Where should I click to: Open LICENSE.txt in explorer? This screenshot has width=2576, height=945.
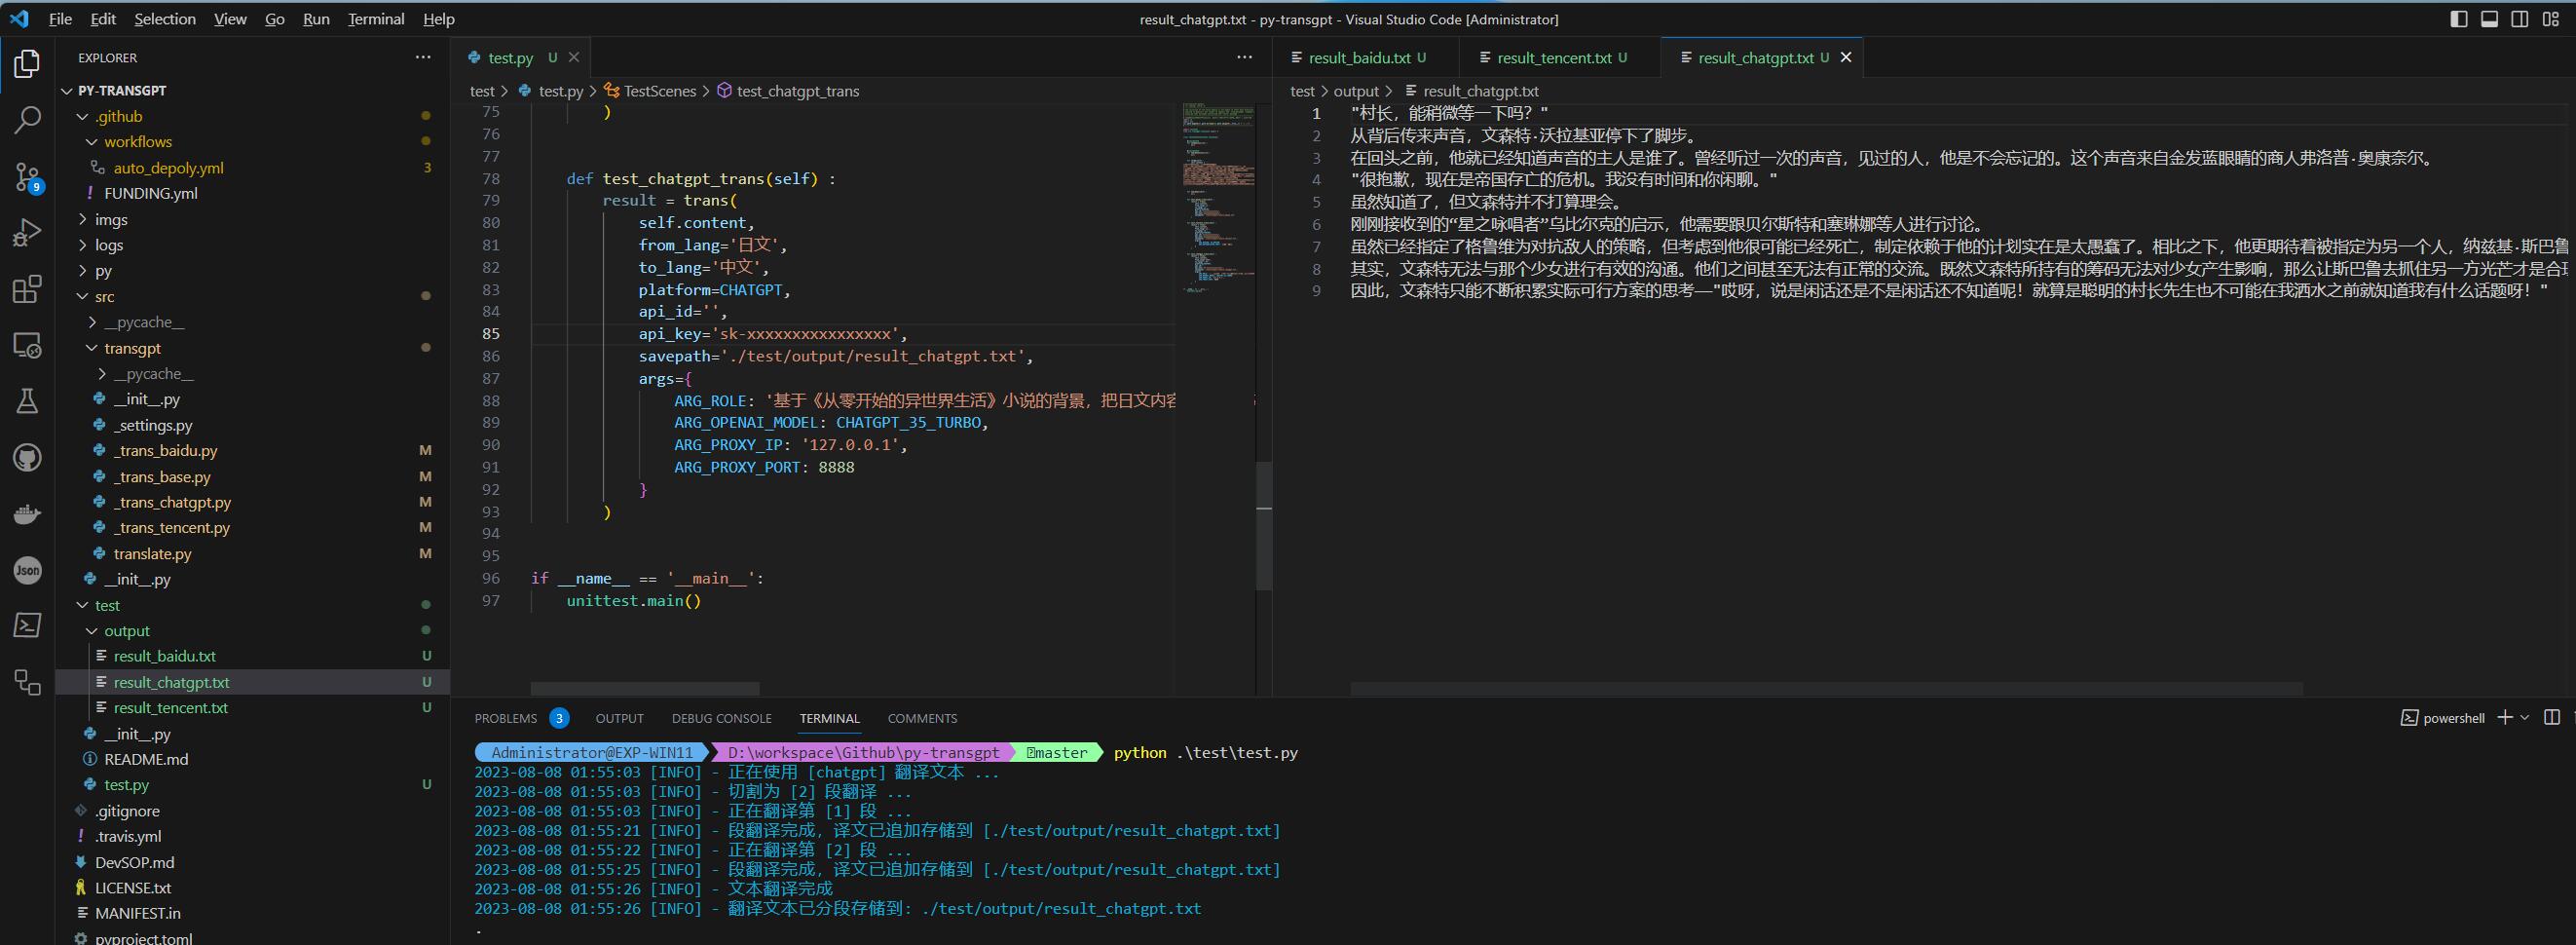coord(132,887)
